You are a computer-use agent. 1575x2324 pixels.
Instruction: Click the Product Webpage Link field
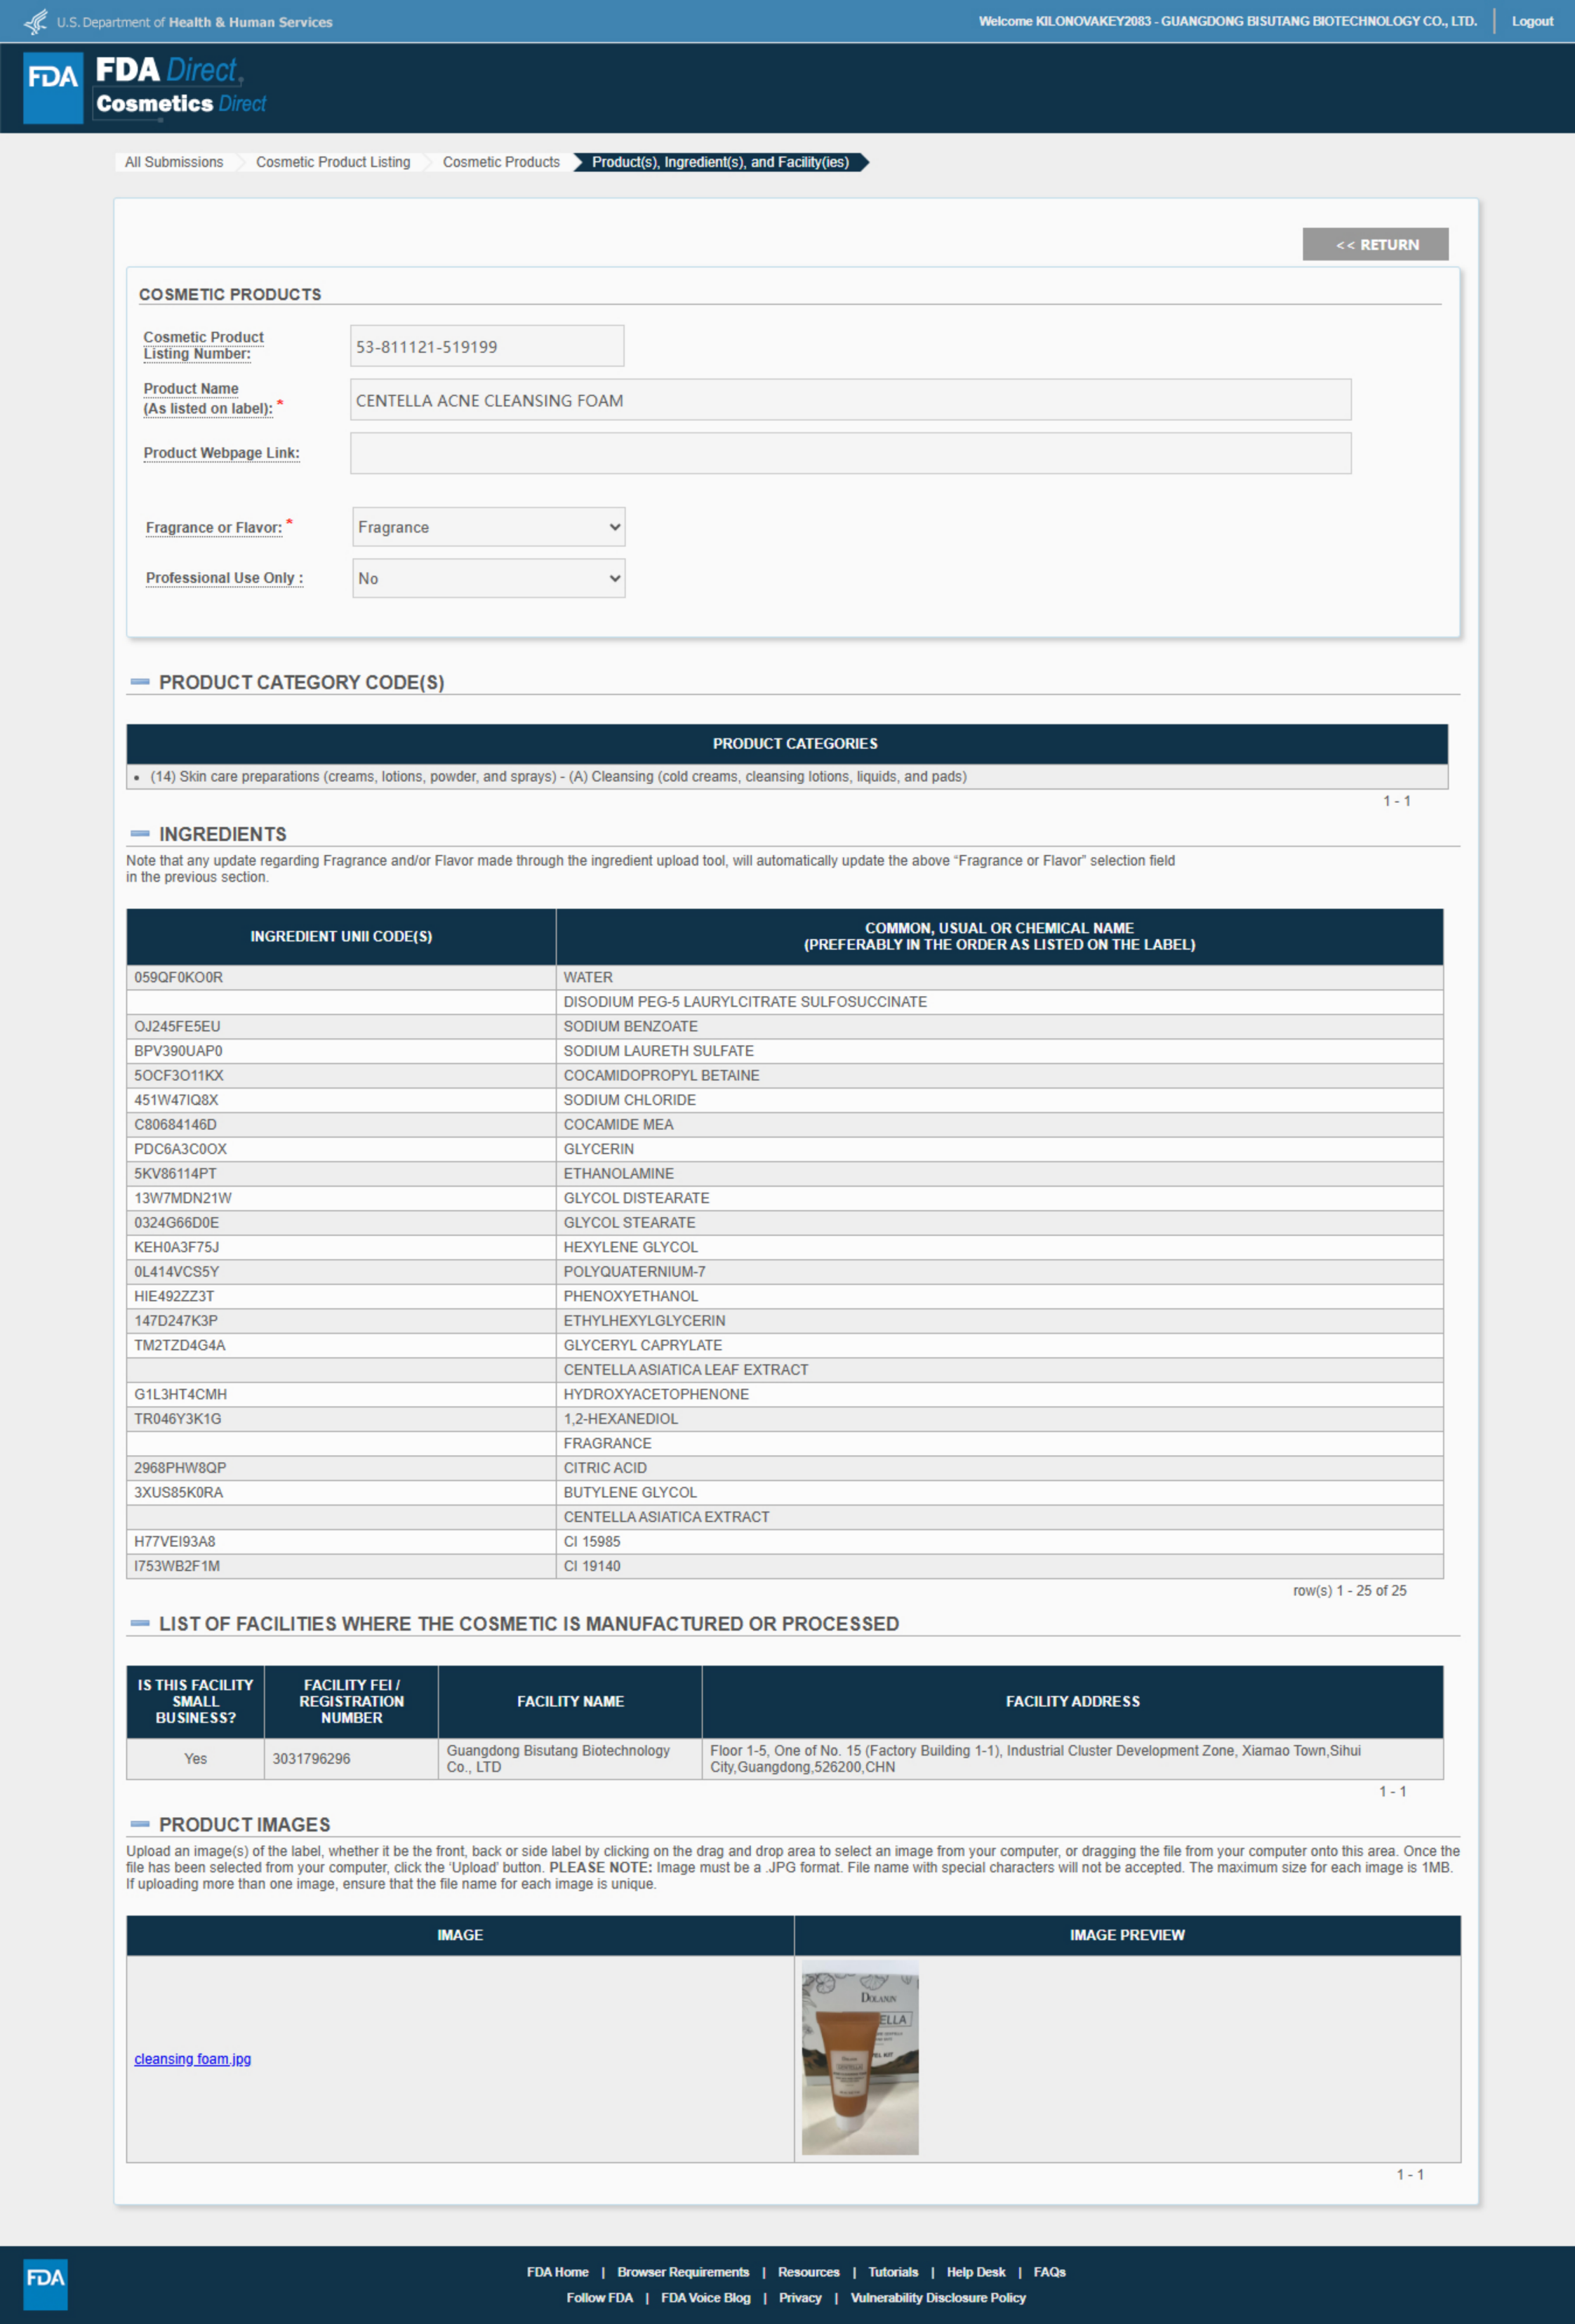click(x=850, y=453)
